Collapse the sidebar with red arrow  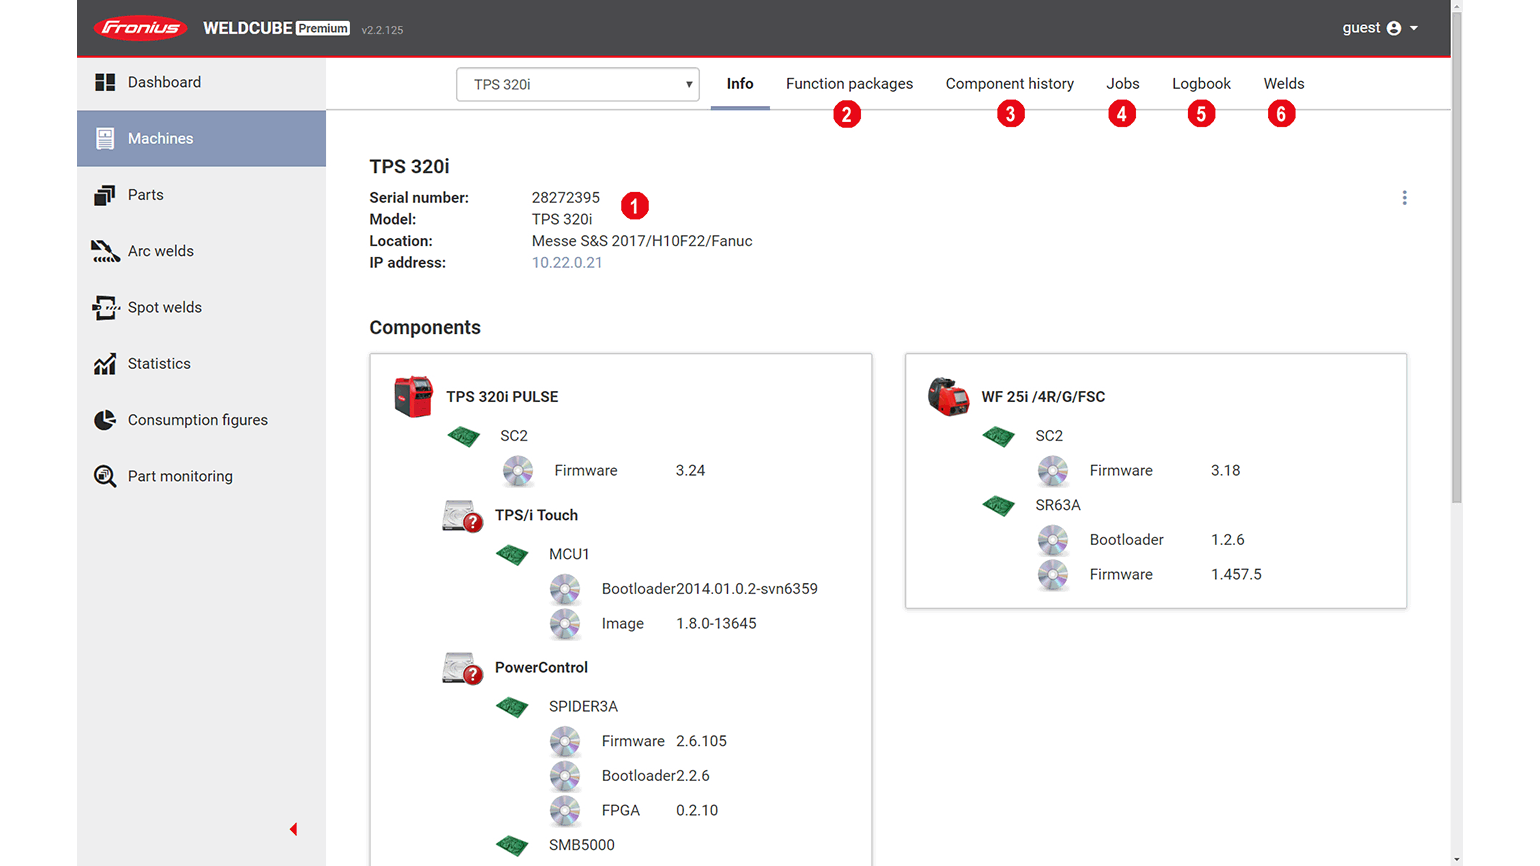click(x=293, y=829)
